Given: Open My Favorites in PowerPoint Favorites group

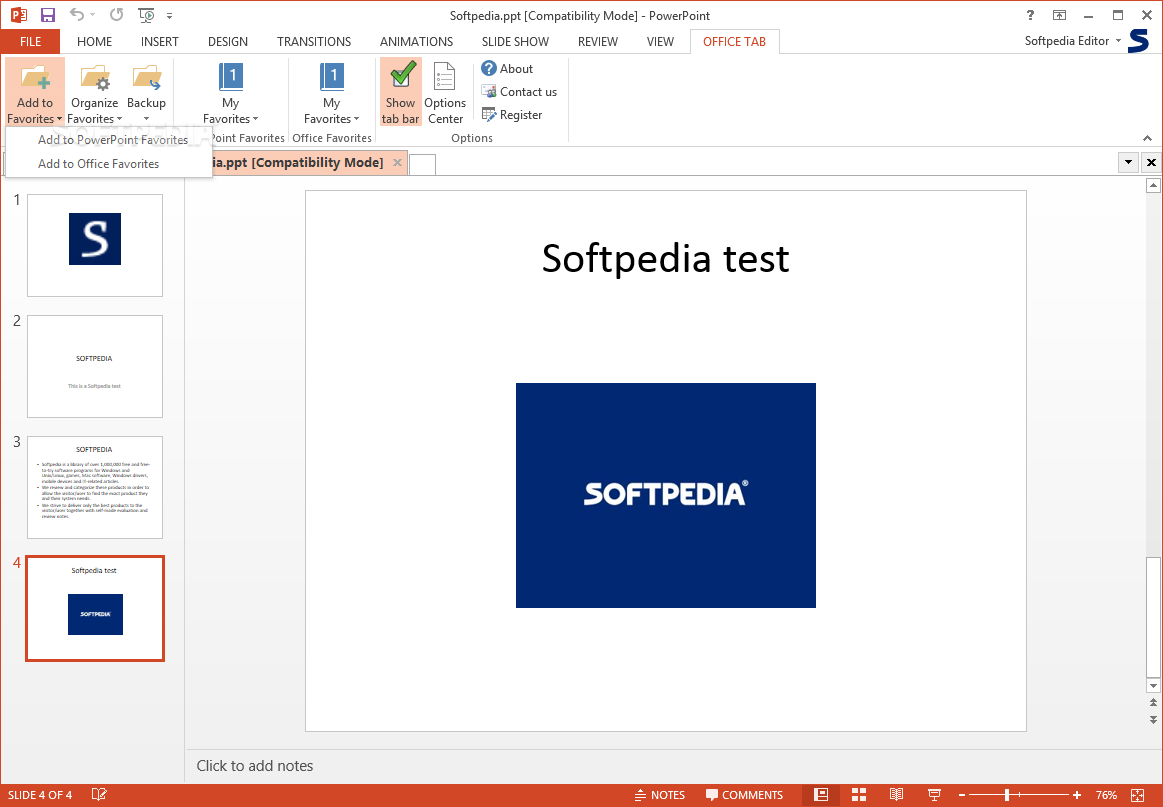Looking at the screenshot, I should tap(231, 93).
